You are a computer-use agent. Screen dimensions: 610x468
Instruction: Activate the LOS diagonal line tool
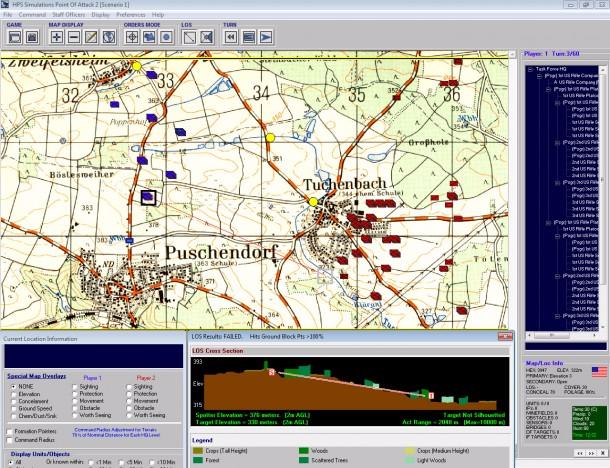pyautogui.click(x=189, y=37)
